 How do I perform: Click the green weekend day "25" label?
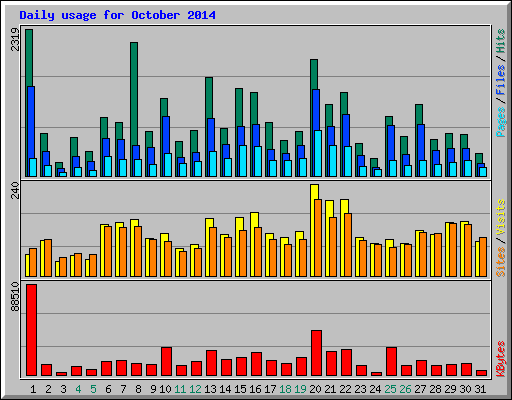390,389
